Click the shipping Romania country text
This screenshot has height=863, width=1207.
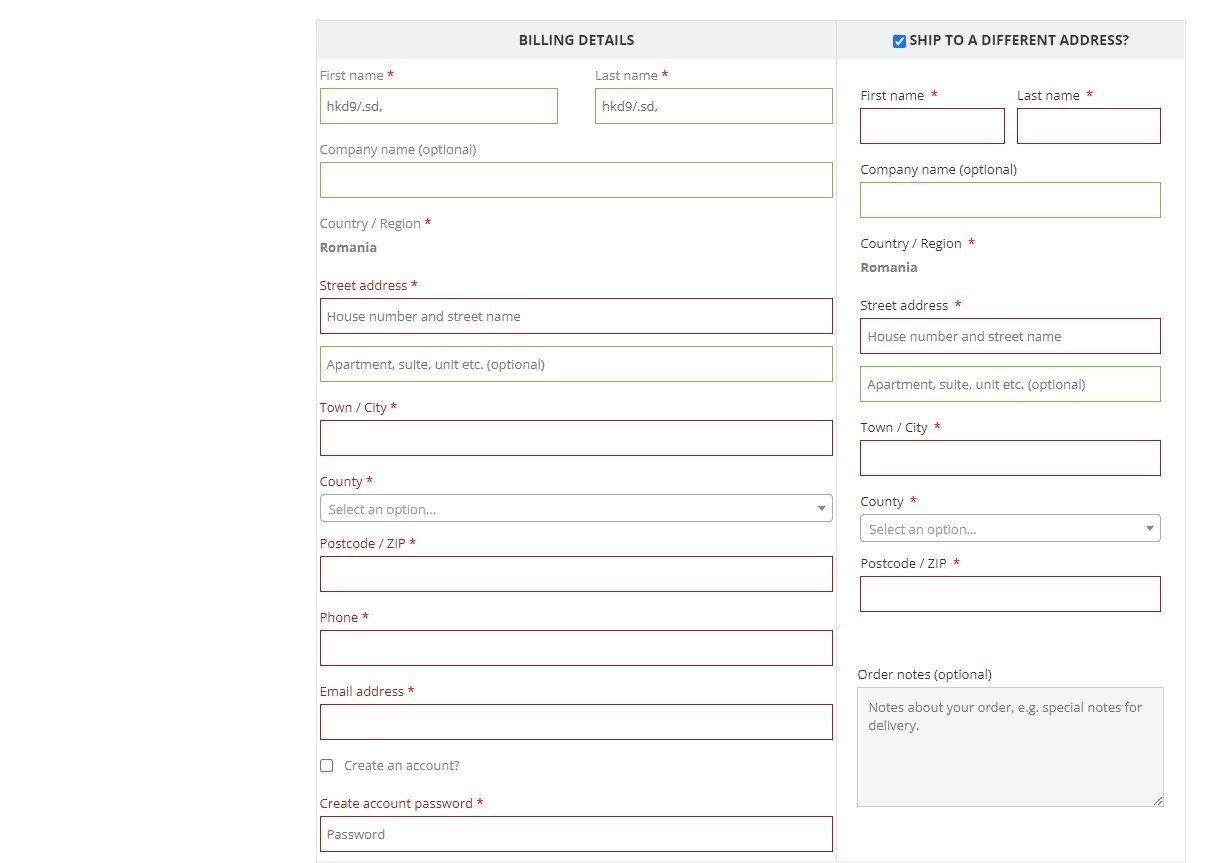pyautogui.click(x=889, y=267)
